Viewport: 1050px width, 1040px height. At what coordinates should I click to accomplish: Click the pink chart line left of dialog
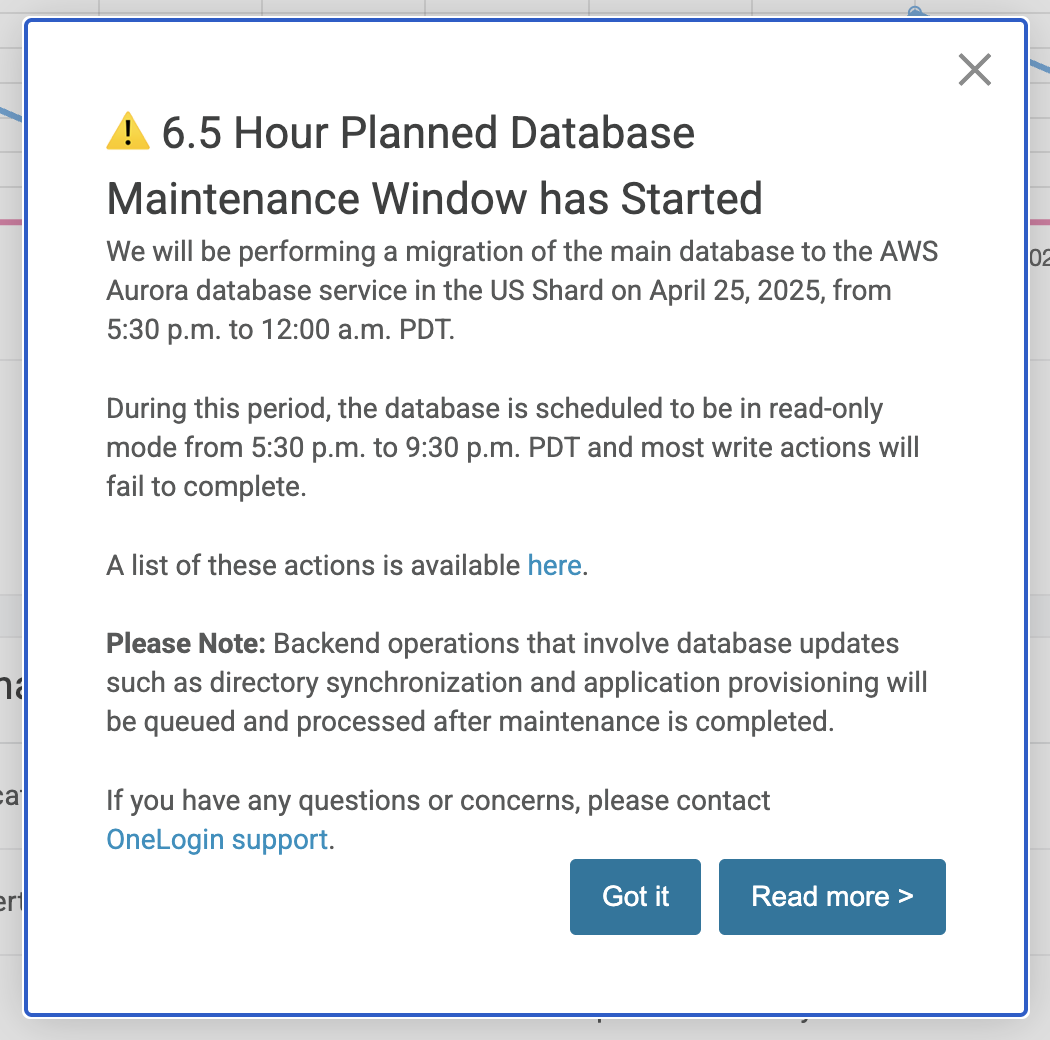(x=11, y=222)
